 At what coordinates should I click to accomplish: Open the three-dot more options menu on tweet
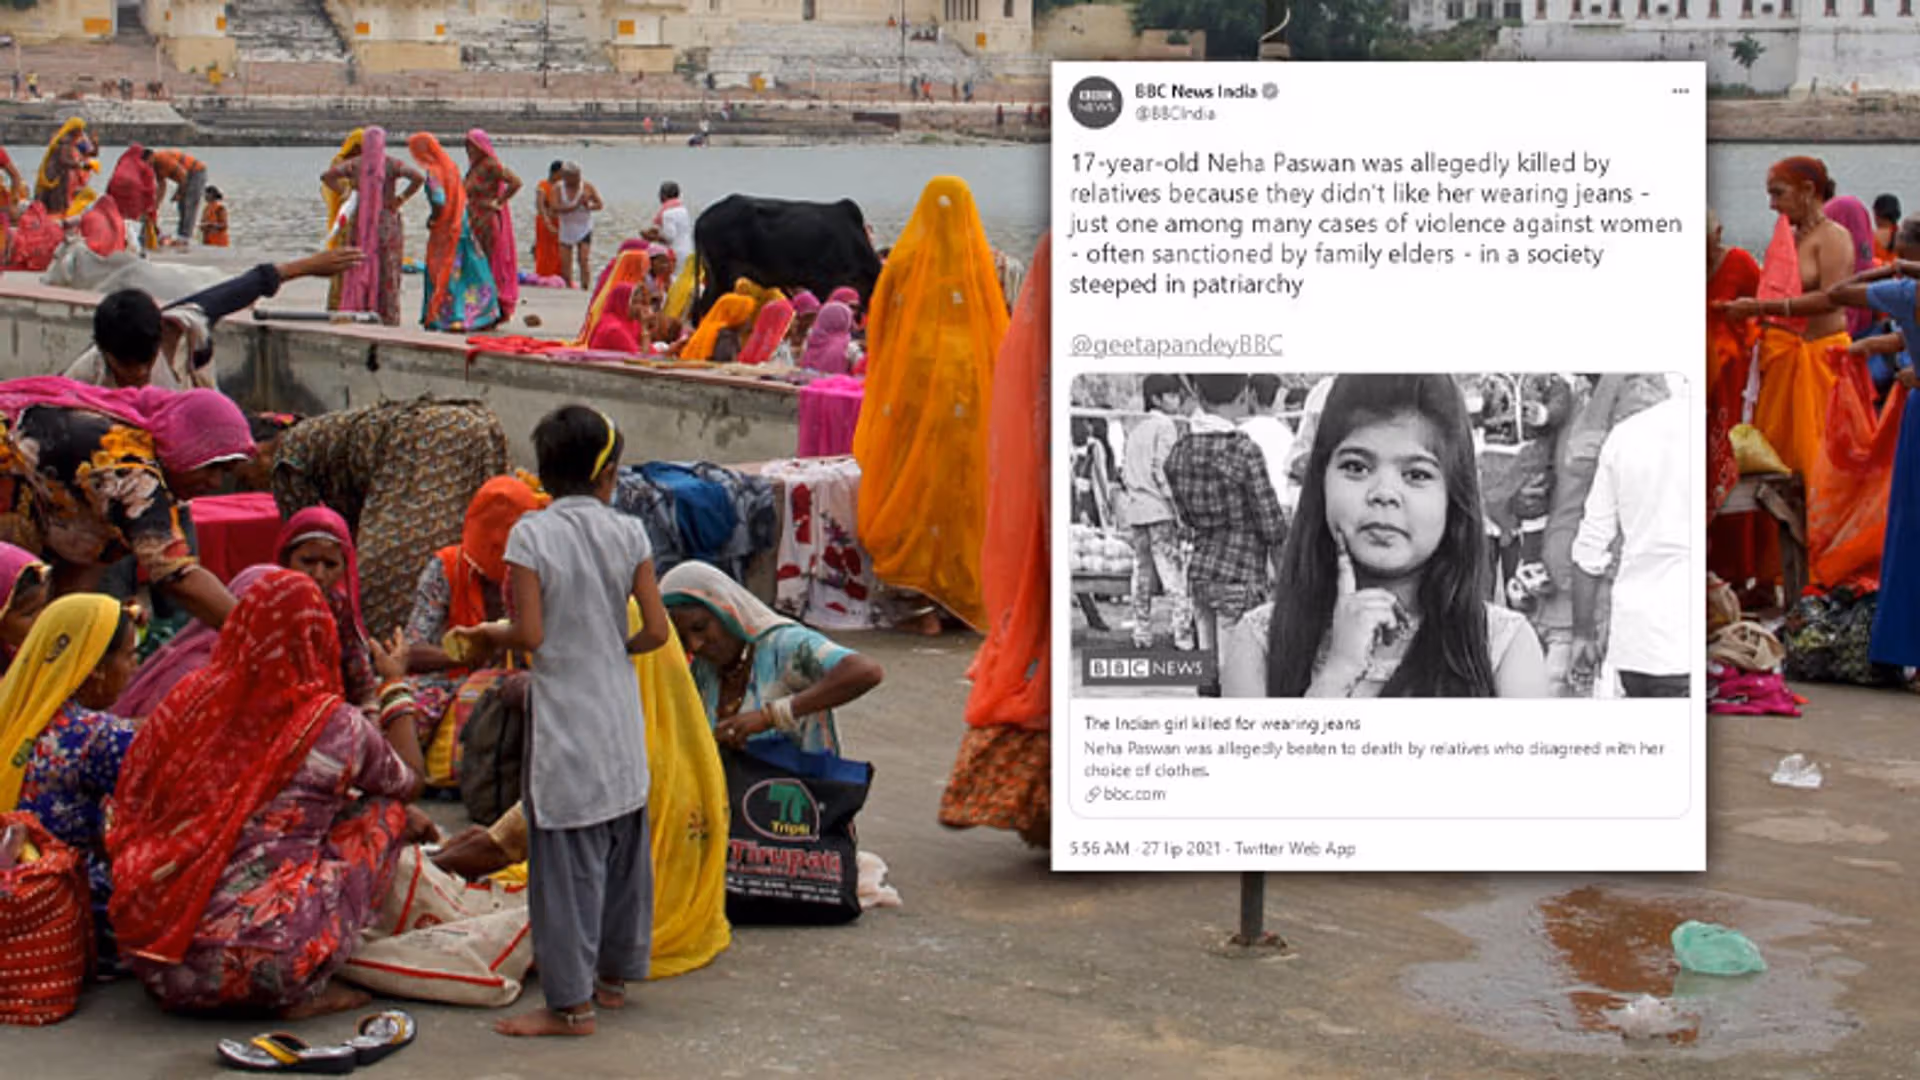click(1680, 91)
